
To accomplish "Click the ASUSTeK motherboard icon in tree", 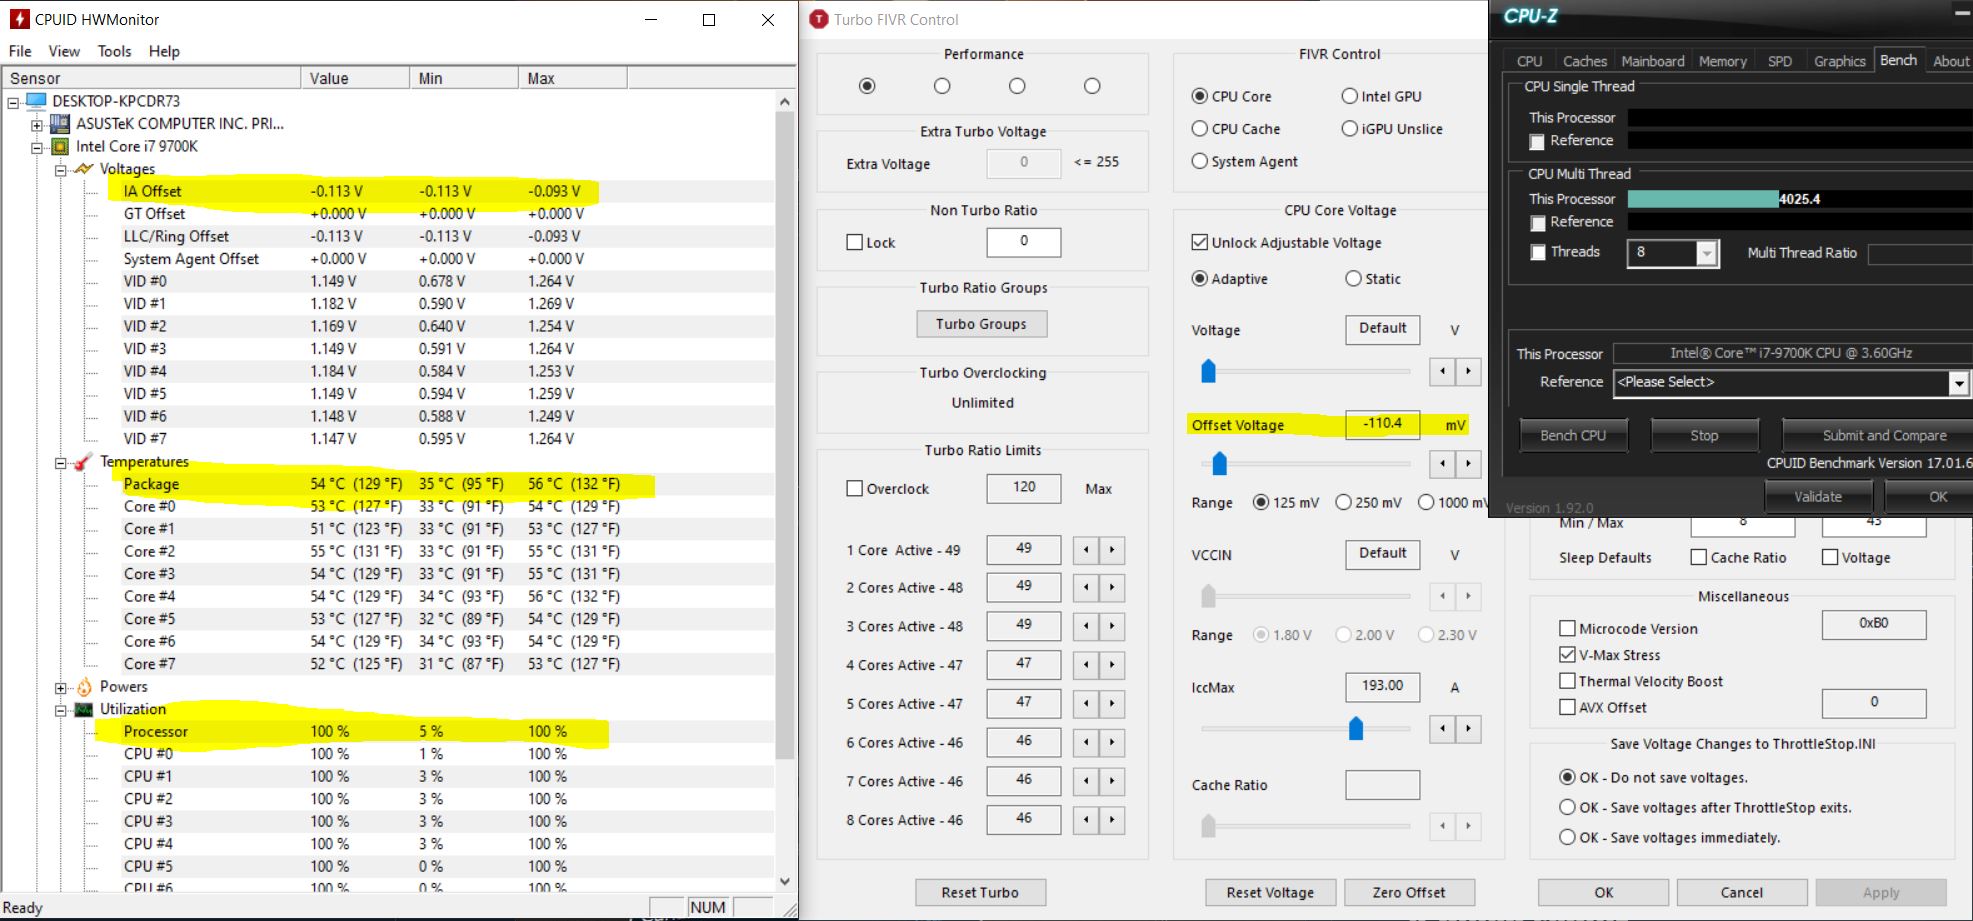I will [60, 124].
